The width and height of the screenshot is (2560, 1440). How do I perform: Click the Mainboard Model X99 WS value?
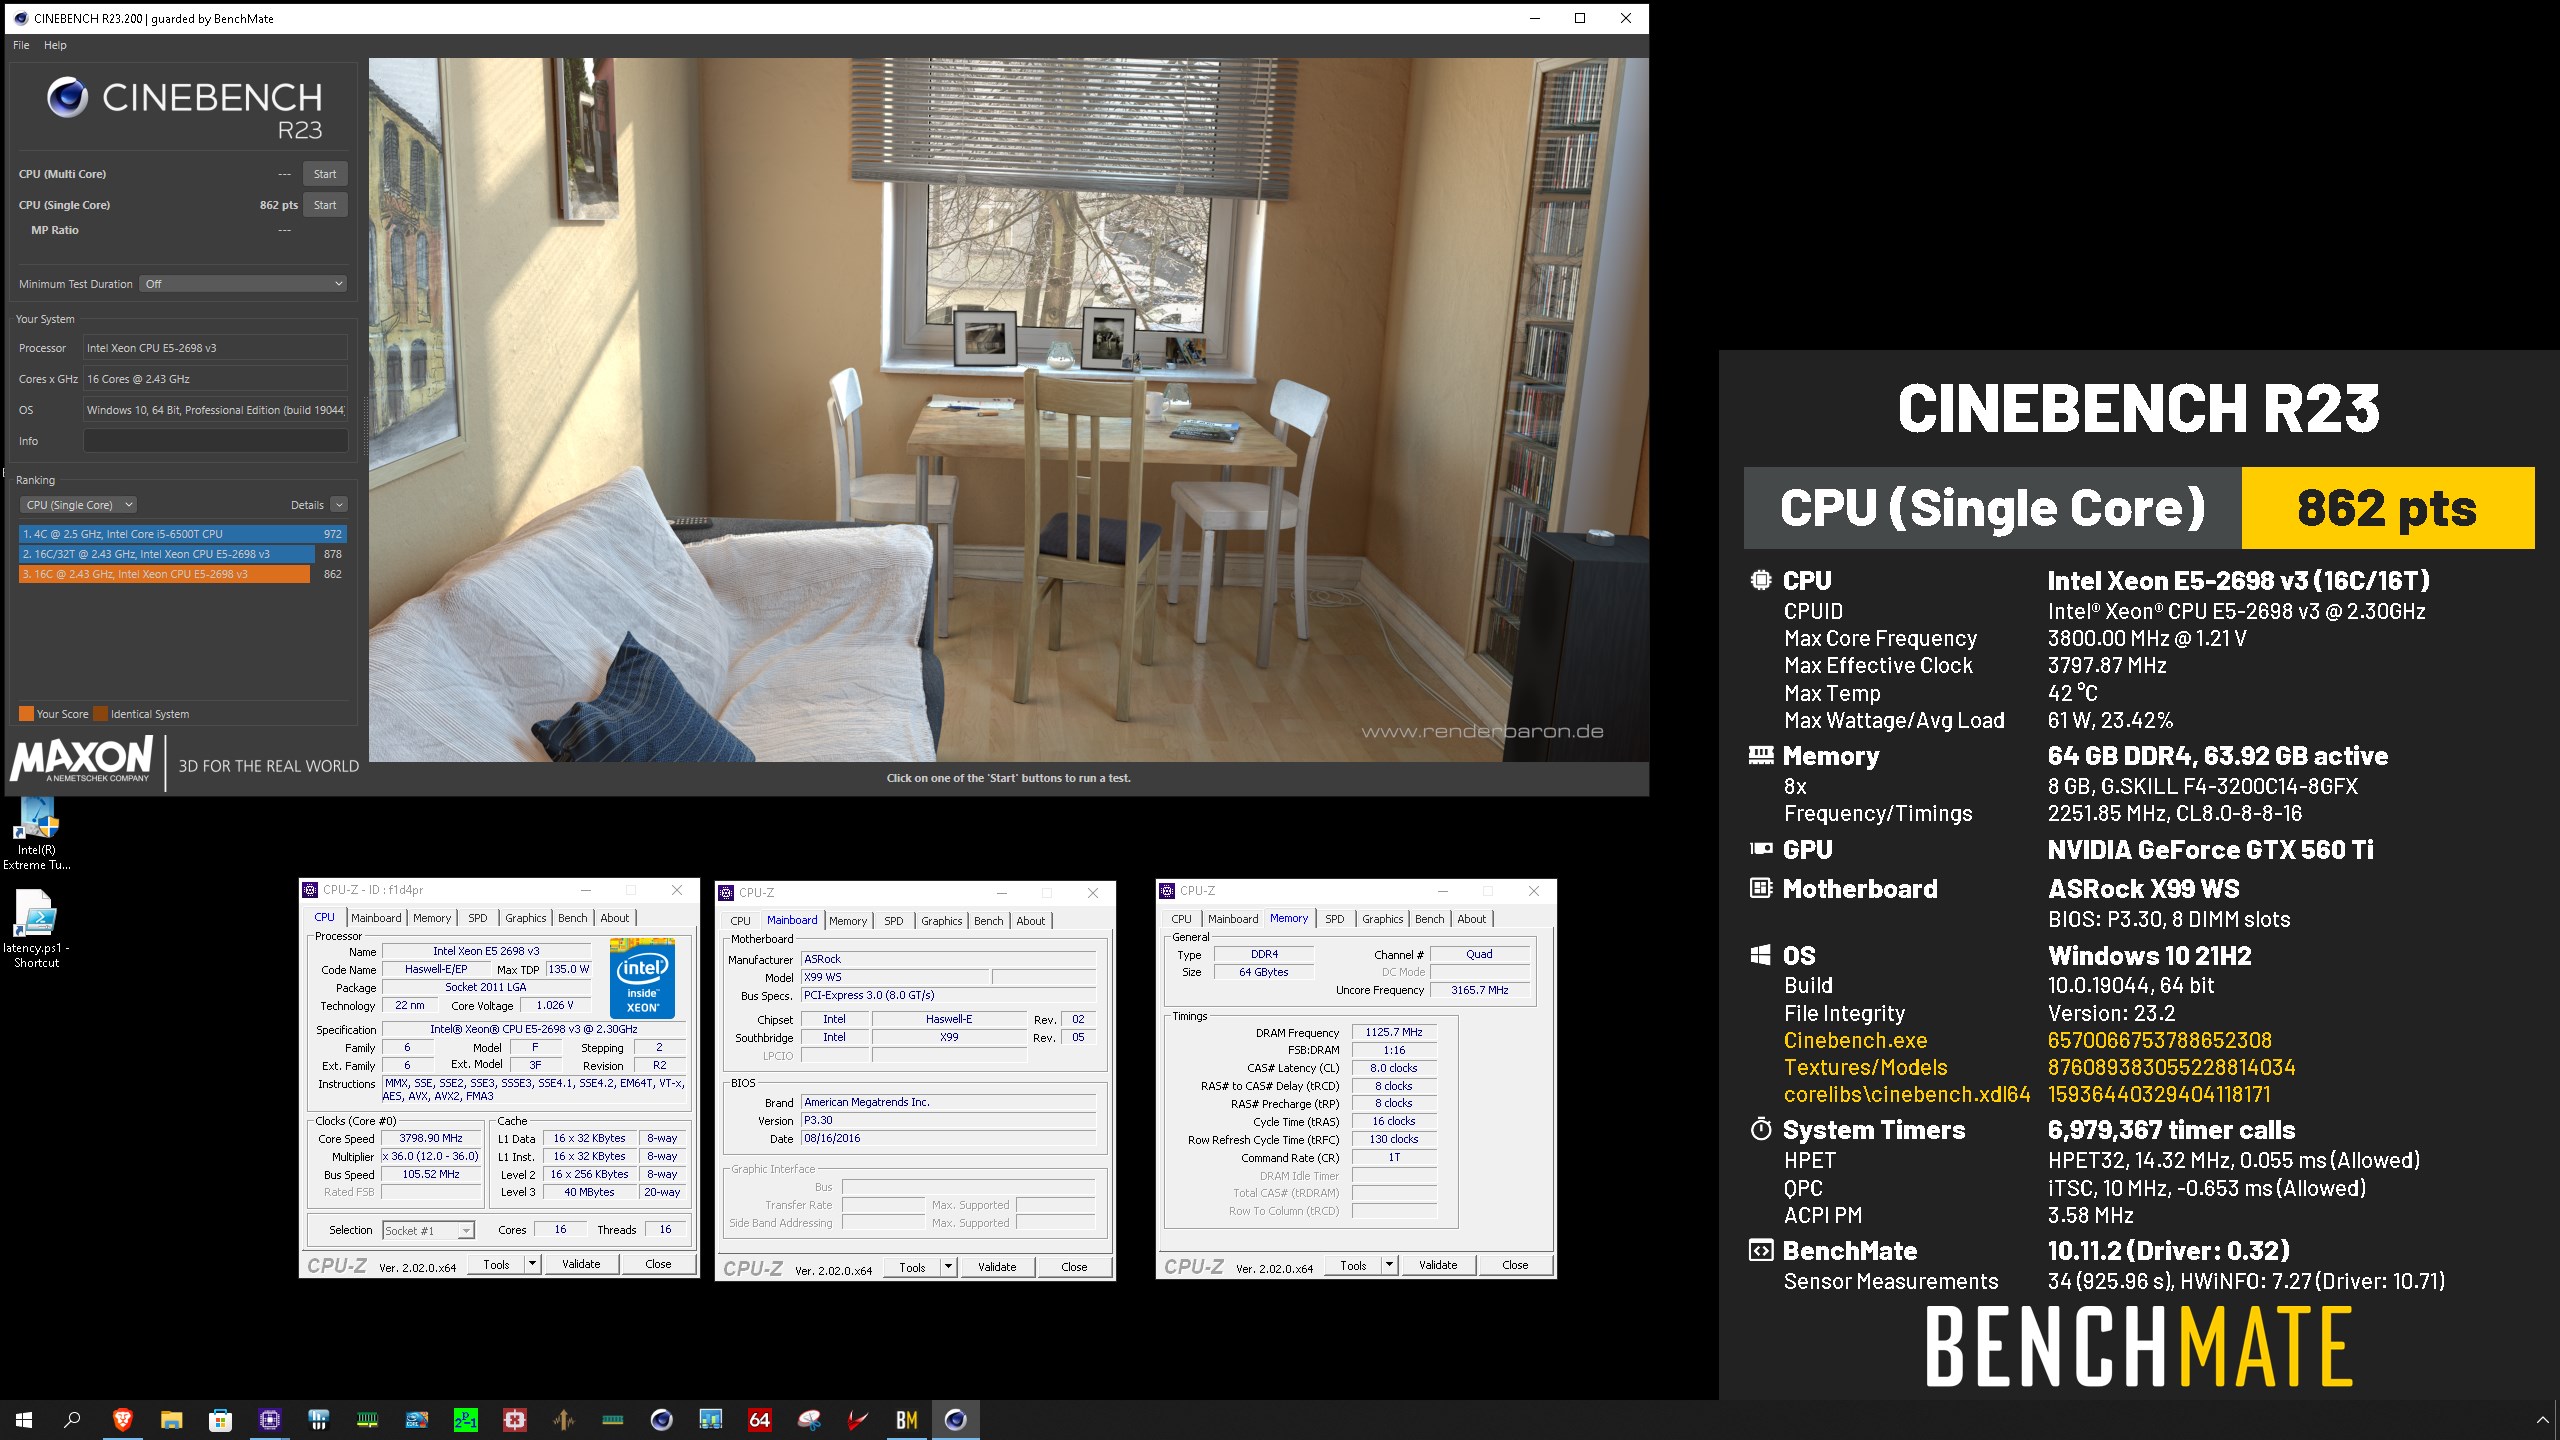coord(895,977)
